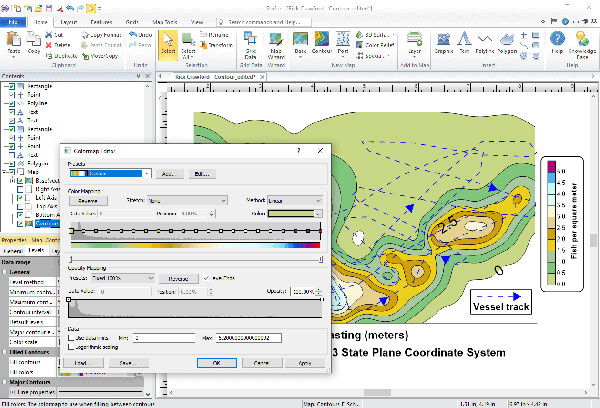Click the Select All icon

188,39
